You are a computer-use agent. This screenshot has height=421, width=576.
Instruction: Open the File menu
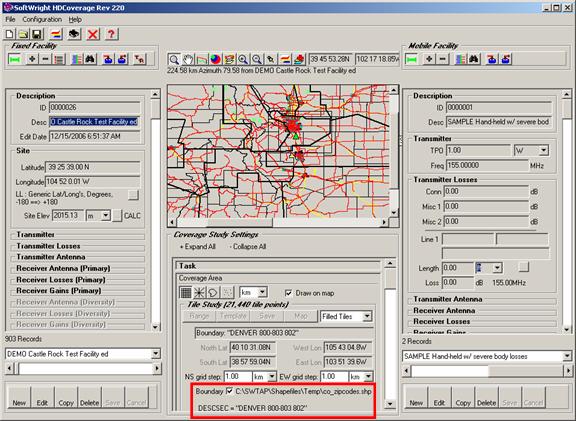point(10,19)
